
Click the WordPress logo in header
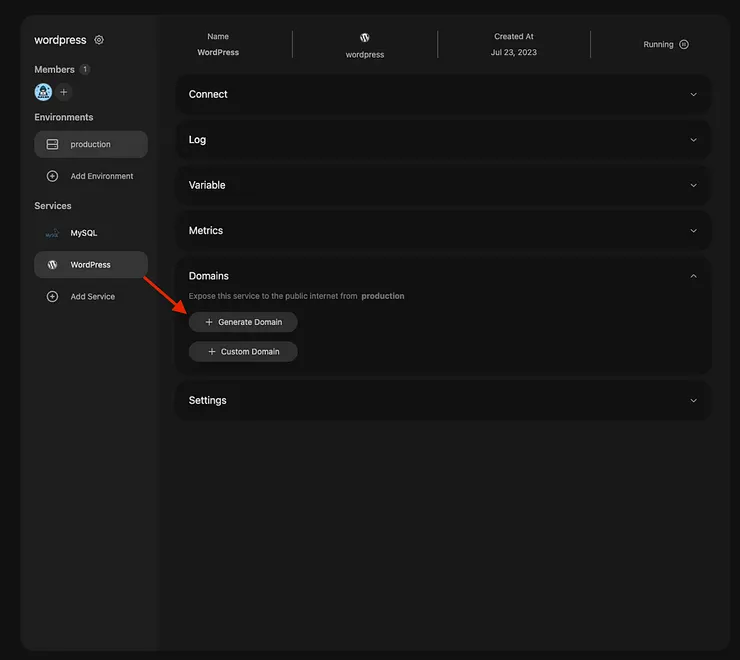pos(365,37)
